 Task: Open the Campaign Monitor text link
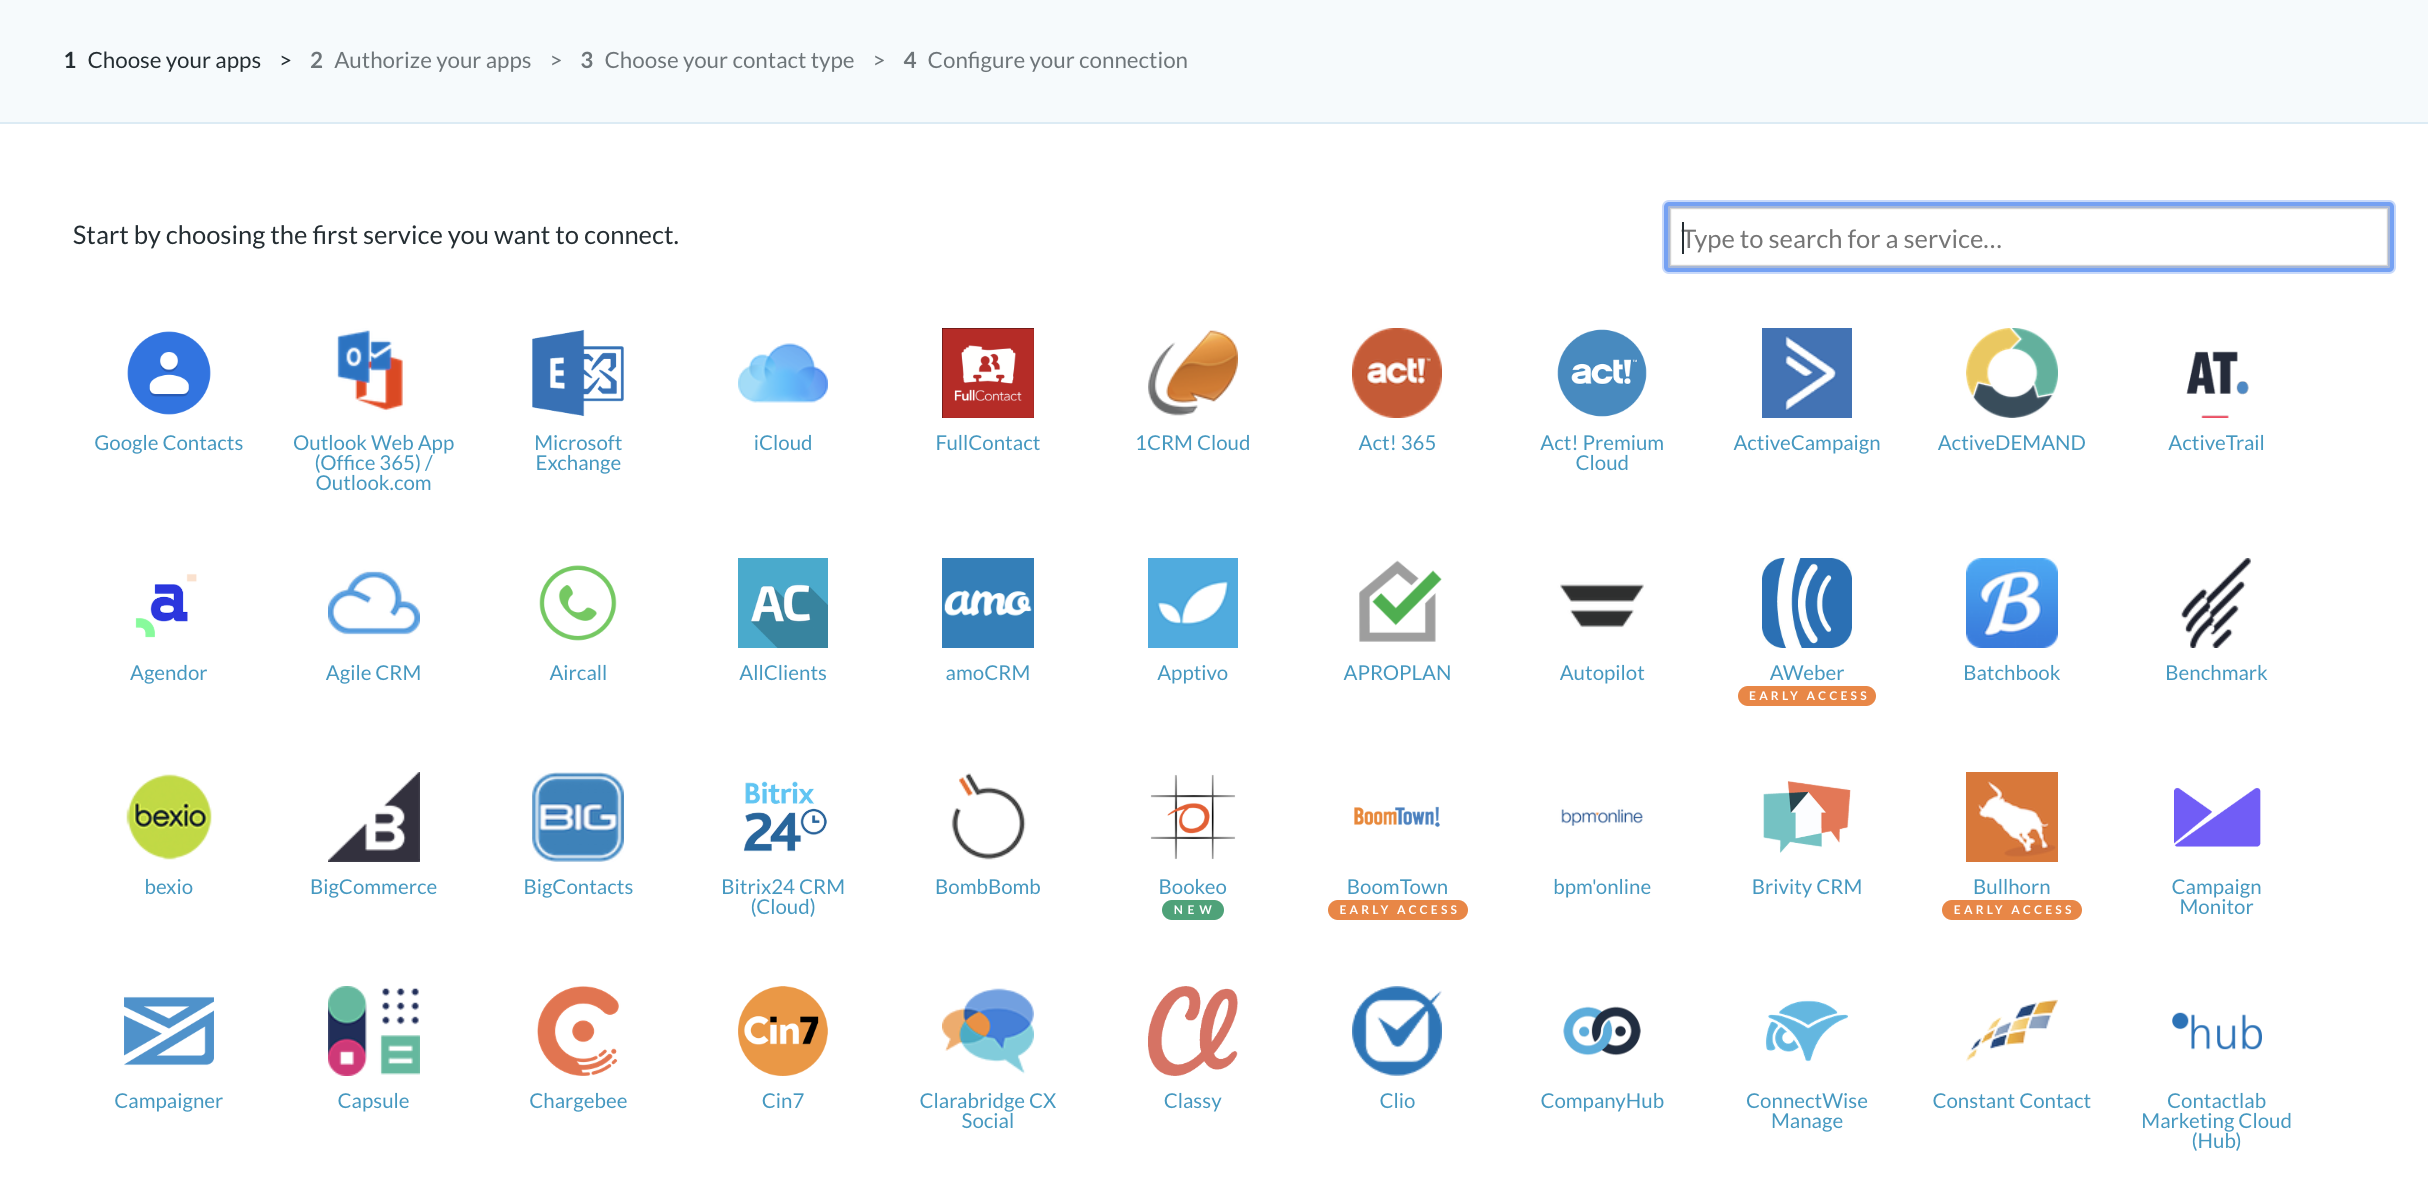(x=2217, y=897)
